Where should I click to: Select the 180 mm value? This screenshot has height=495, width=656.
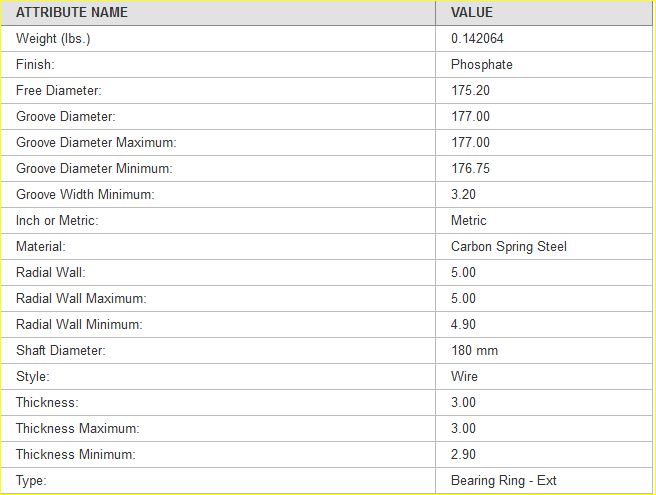[x=474, y=350]
